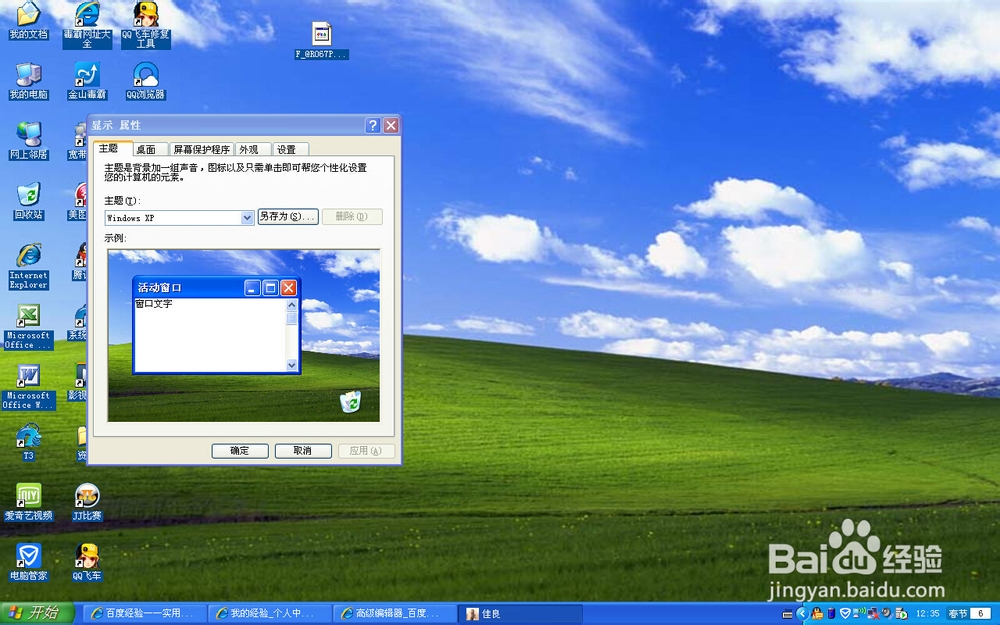Switch to the 桌面 tab
Viewport: 1000px width, 625px height.
[149, 149]
